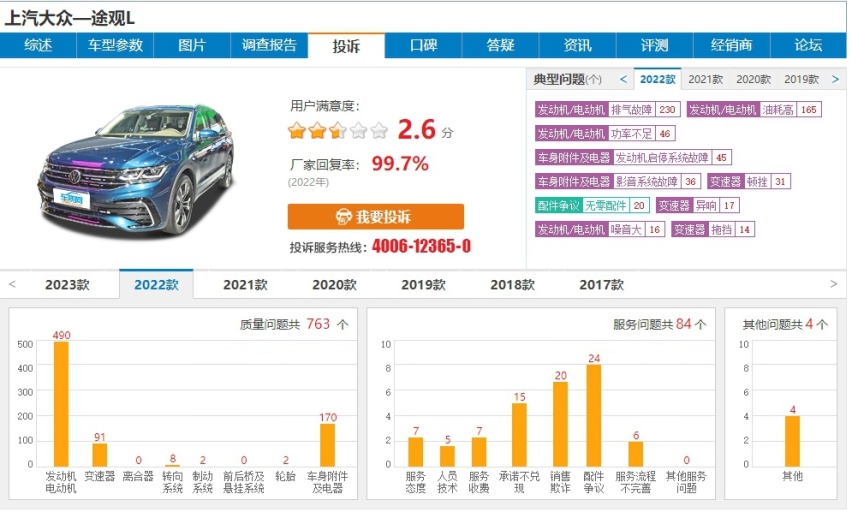
Task: Click the 变速器 bar valued 91
Action: pyautogui.click(x=99, y=455)
